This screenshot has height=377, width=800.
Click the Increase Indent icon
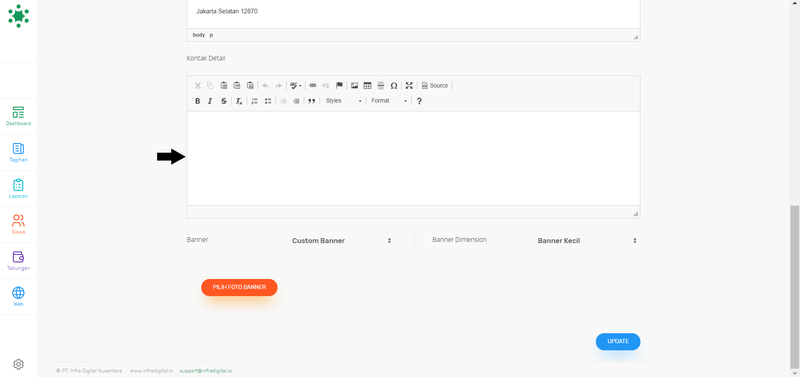point(296,101)
